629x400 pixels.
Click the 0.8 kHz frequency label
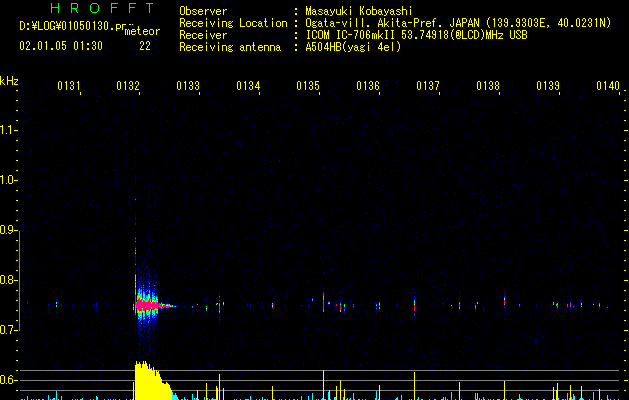click(x=8, y=280)
